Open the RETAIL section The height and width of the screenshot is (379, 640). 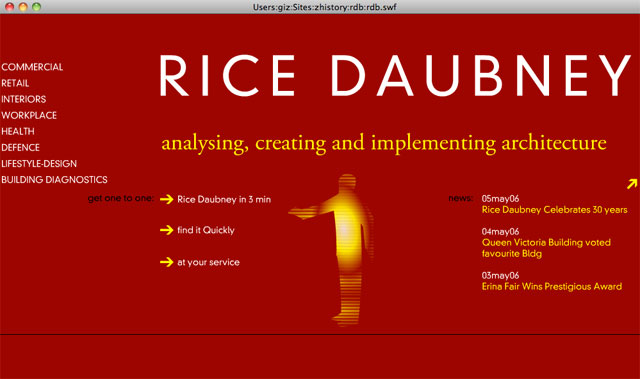click(15, 83)
